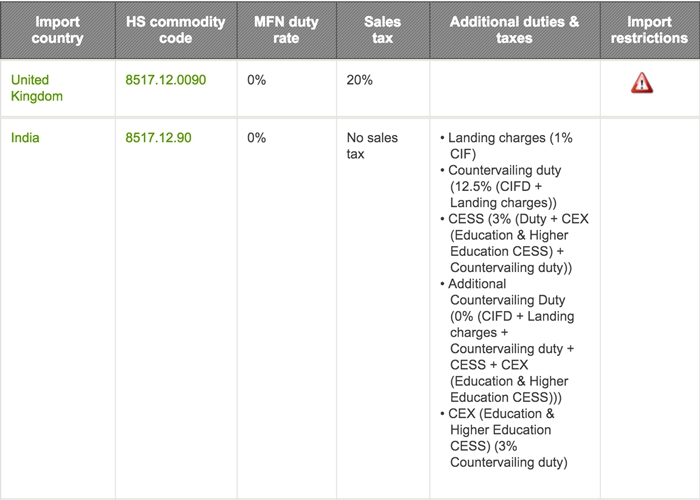Click the Import country column header

pyautogui.click(x=57, y=30)
